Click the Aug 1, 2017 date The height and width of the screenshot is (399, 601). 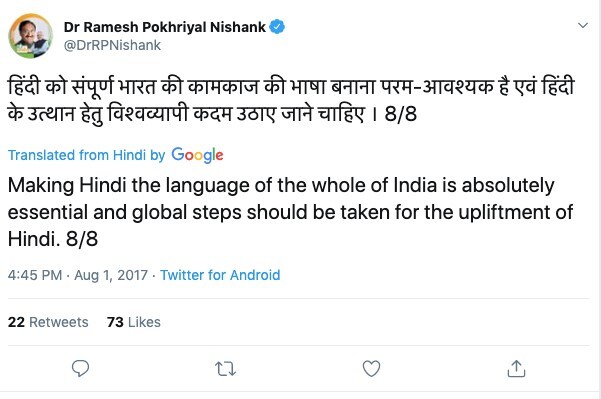tap(111, 275)
